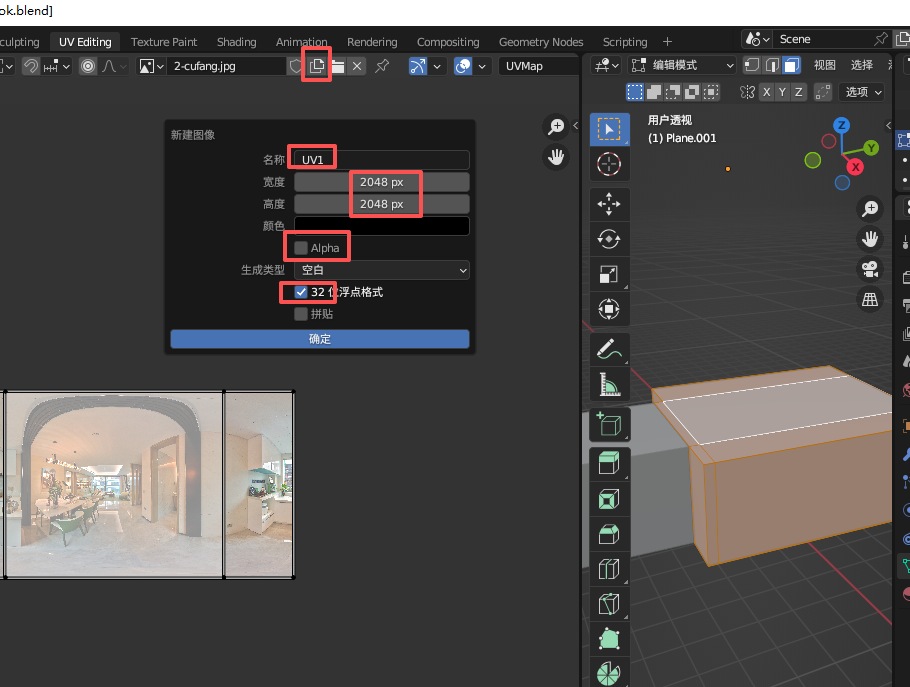Open the 视图 menu in the 3D viewport header
Image resolution: width=910 pixels, height=687 pixels.
824,65
